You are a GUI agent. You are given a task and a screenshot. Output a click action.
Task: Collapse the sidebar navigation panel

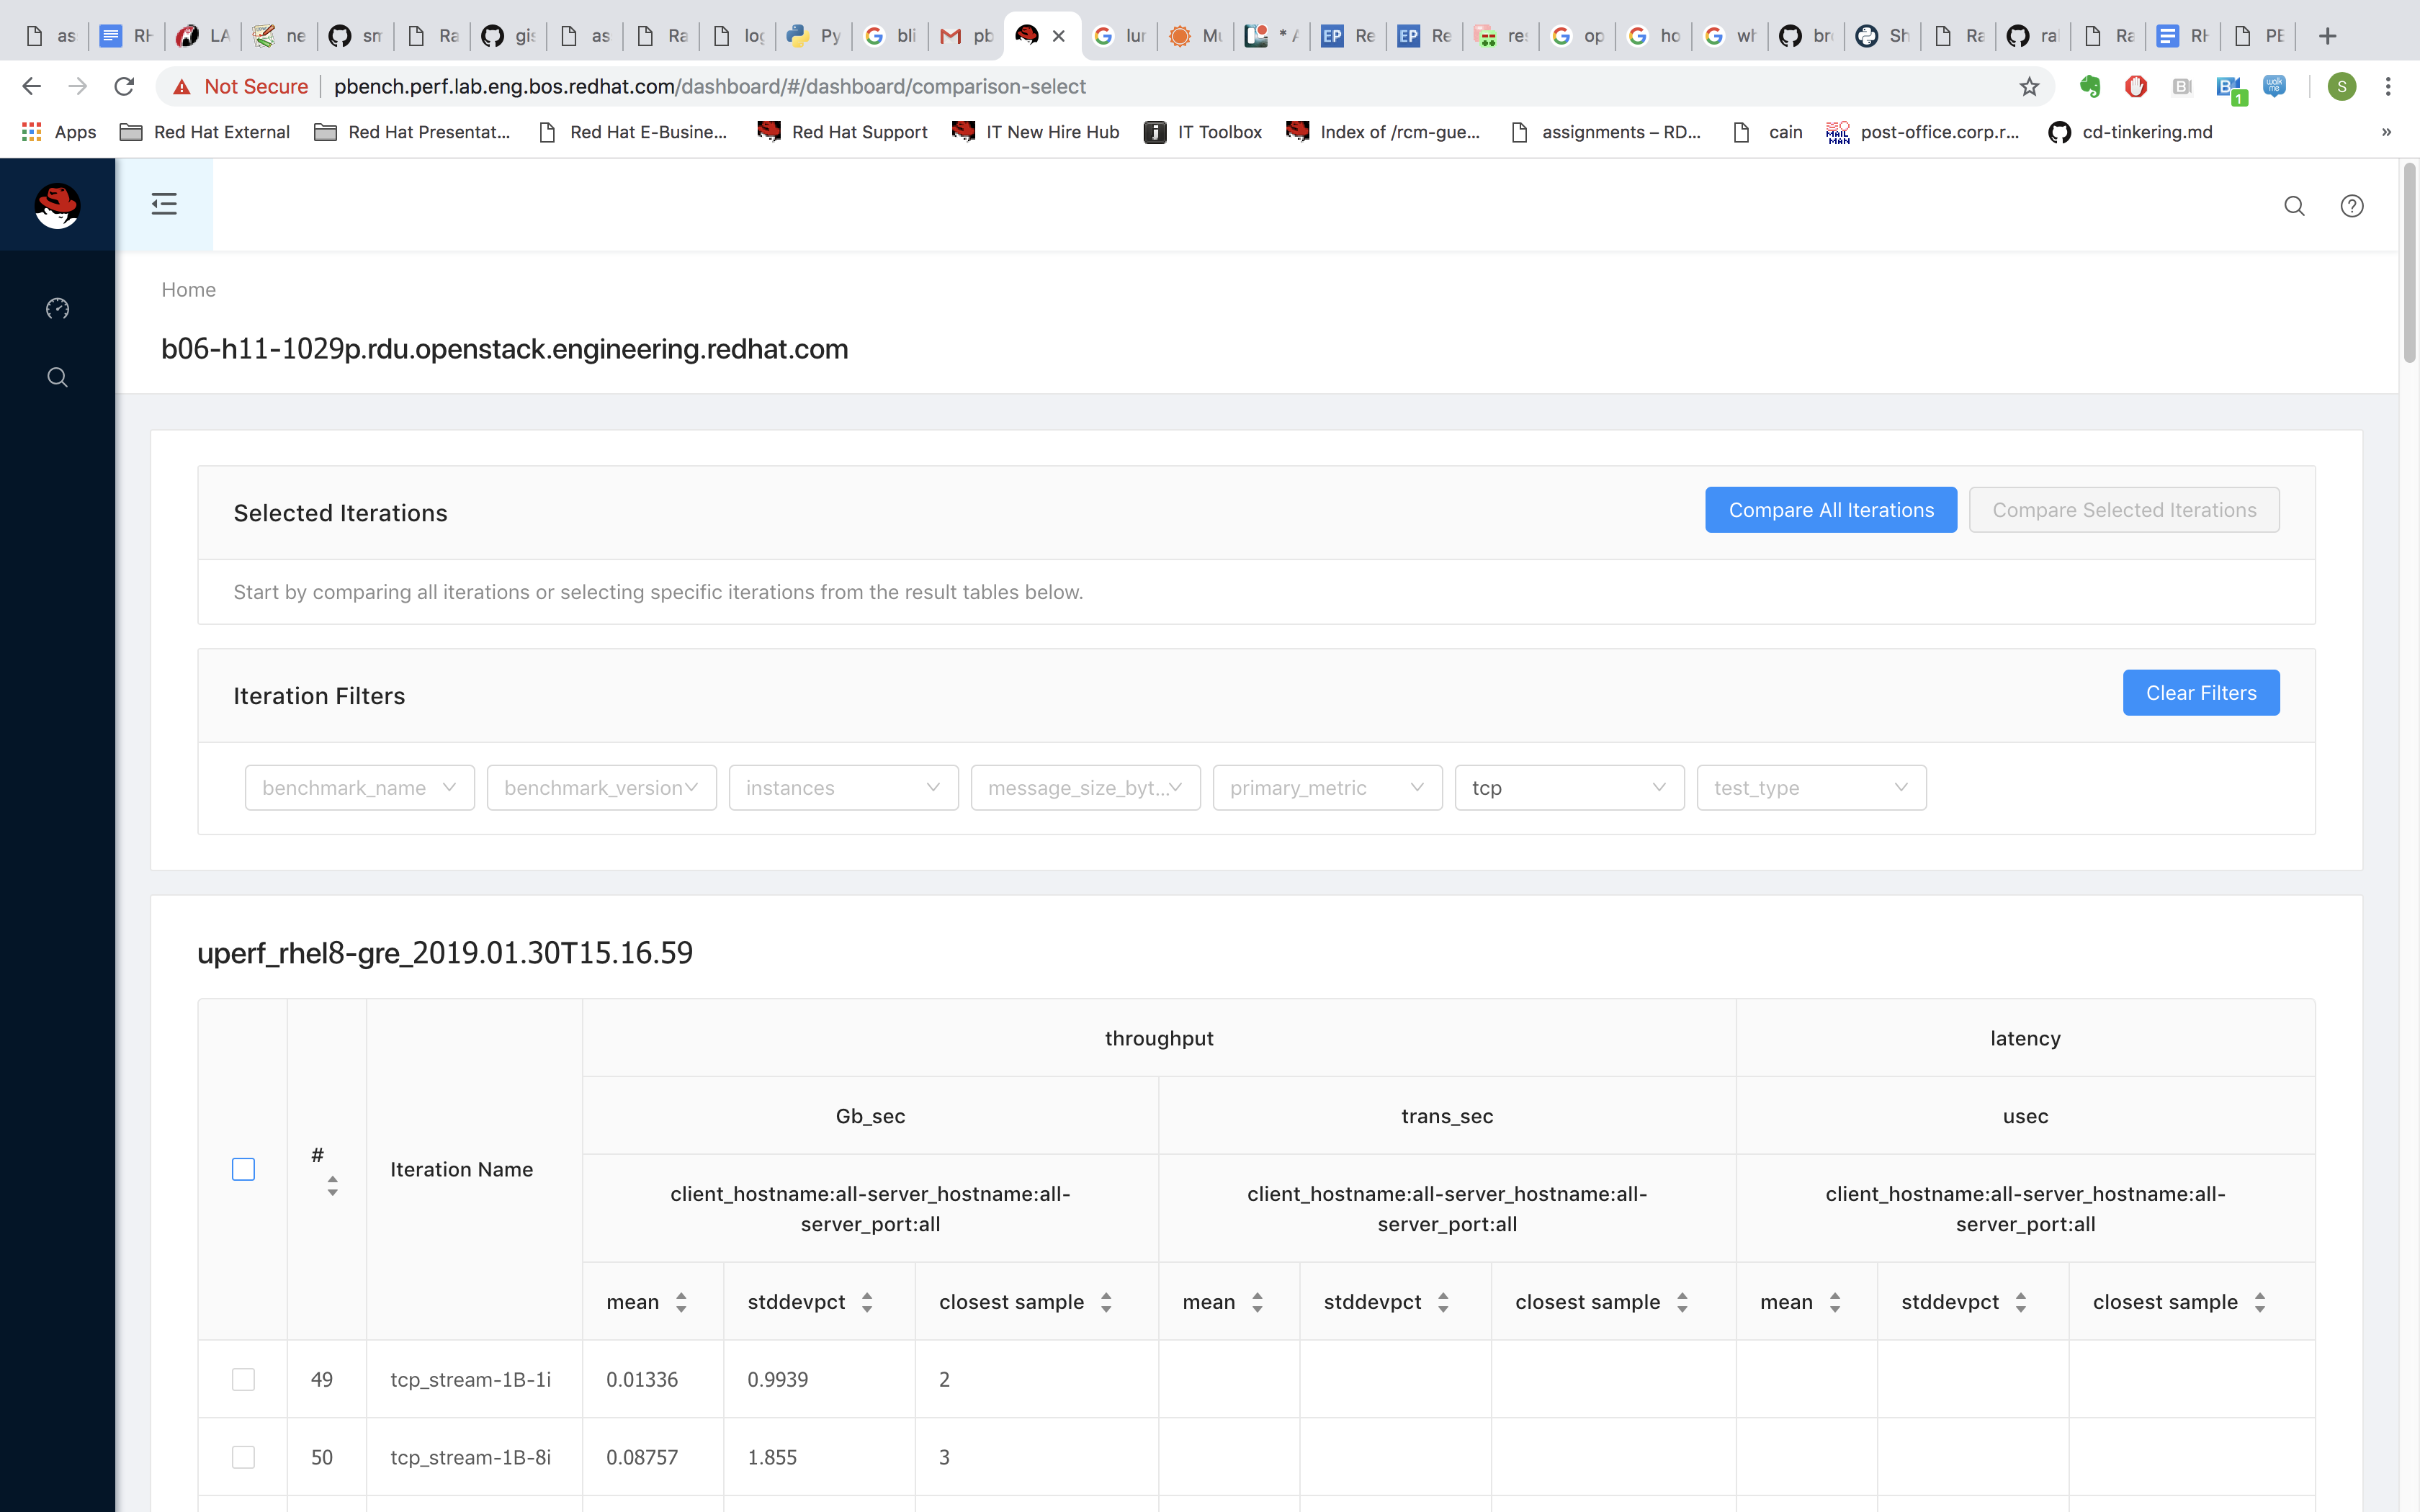pyautogui.click(x=163, y=203)
